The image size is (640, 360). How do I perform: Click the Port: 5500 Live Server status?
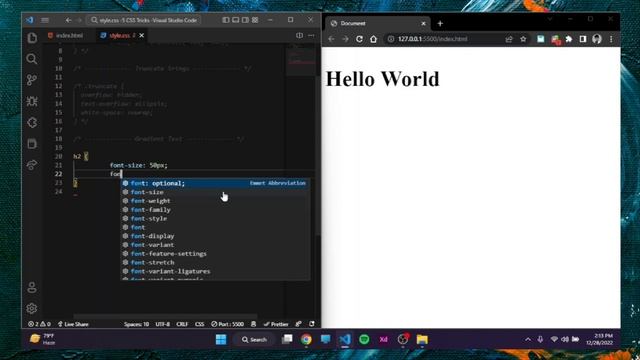click(x=227, y=324)
